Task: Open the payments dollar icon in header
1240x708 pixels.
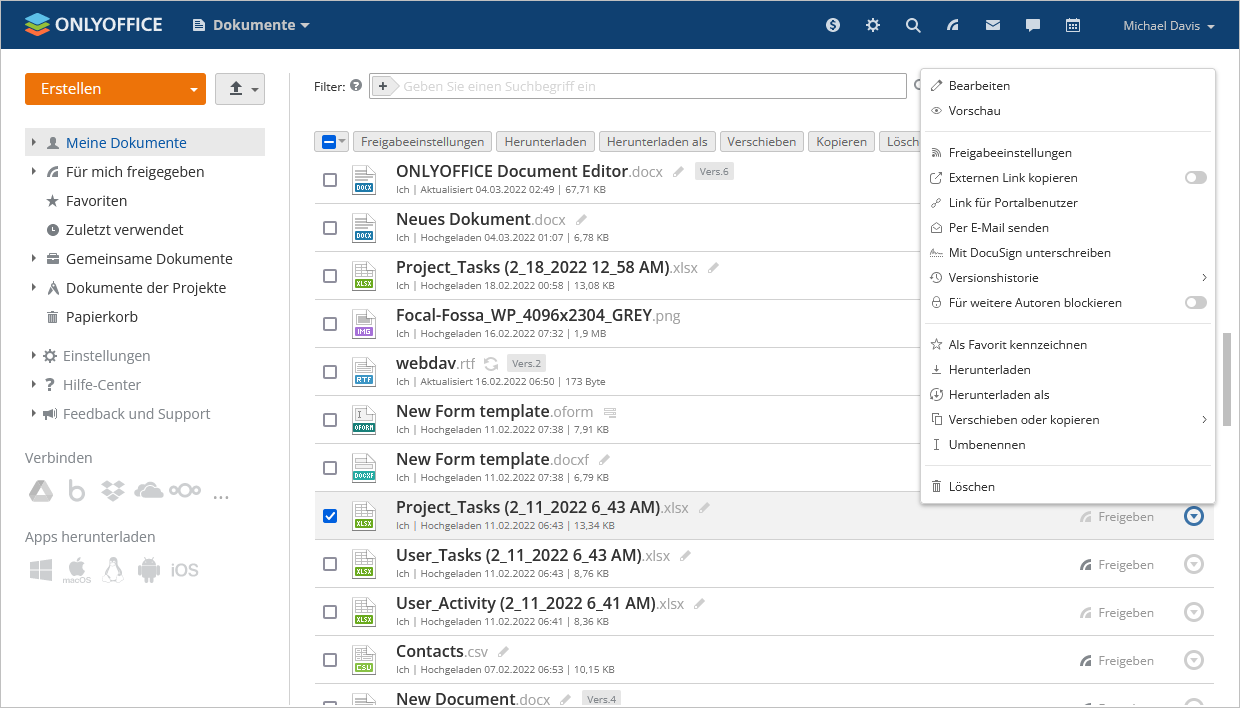Action: 833,25
